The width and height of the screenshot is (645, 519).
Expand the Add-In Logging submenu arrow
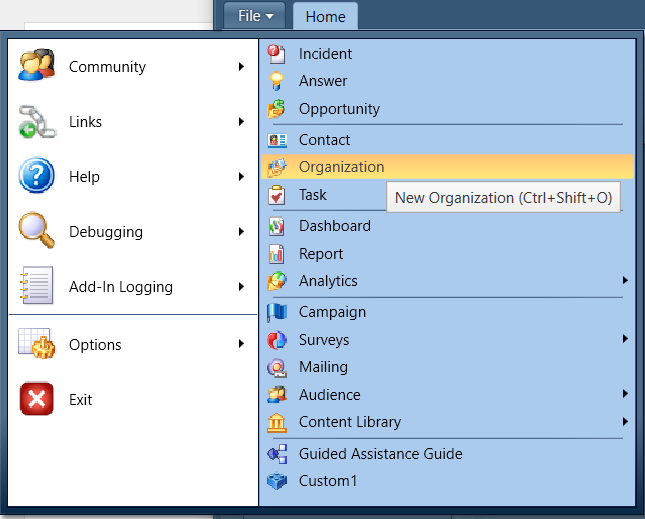(241, 287)
